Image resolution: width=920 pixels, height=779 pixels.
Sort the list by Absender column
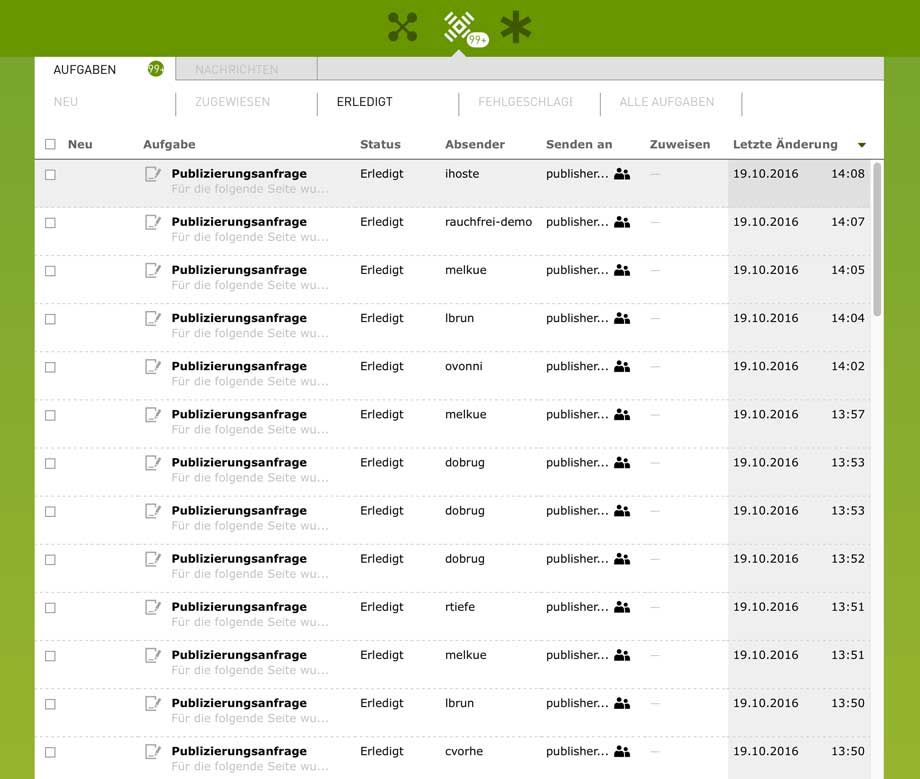pyautogui.click(x=474, y=145)
